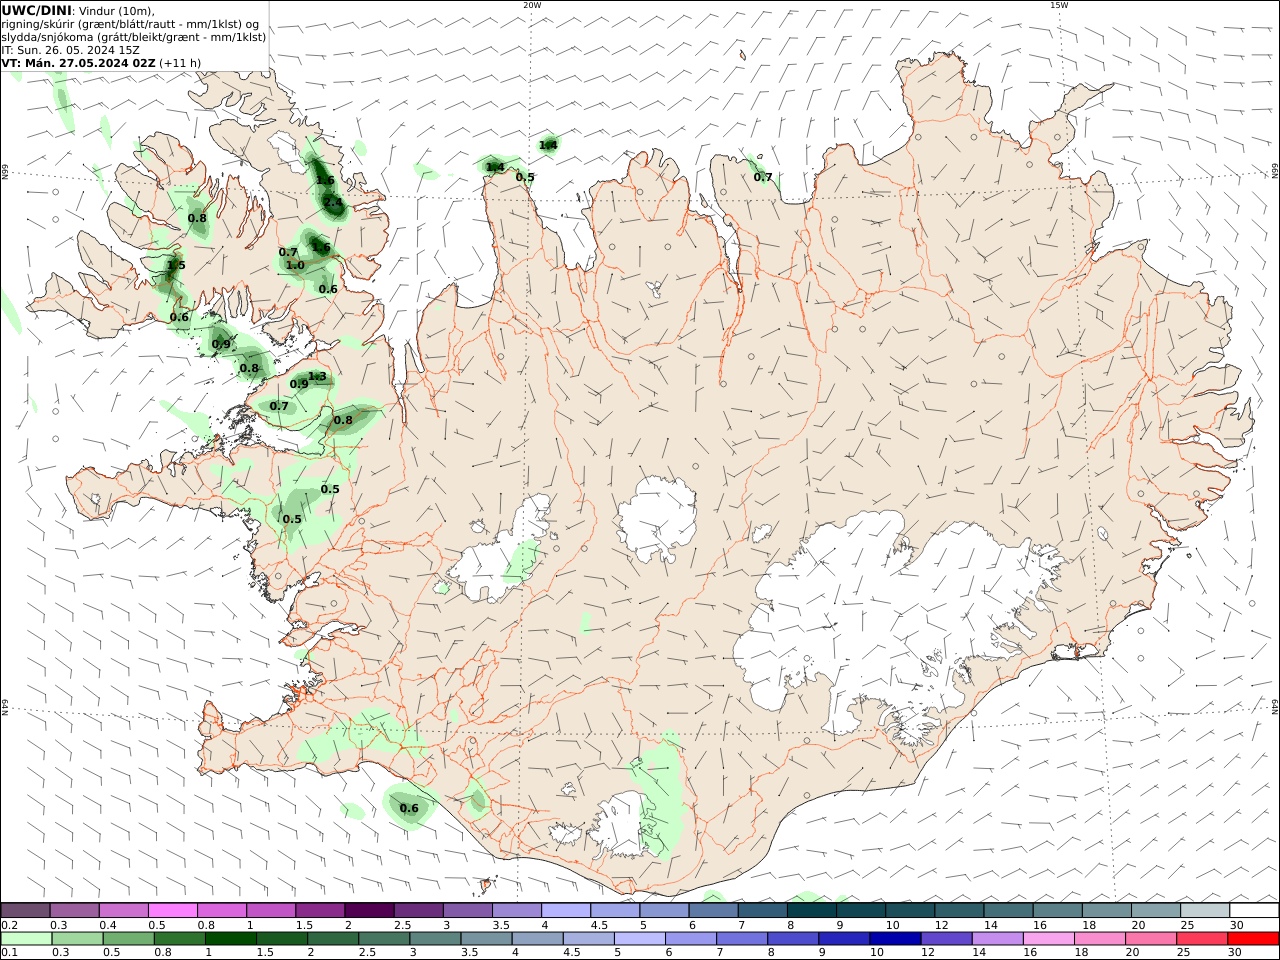Select the 0.6 value offshore south of Reykjanes

[x=409, y=808]
